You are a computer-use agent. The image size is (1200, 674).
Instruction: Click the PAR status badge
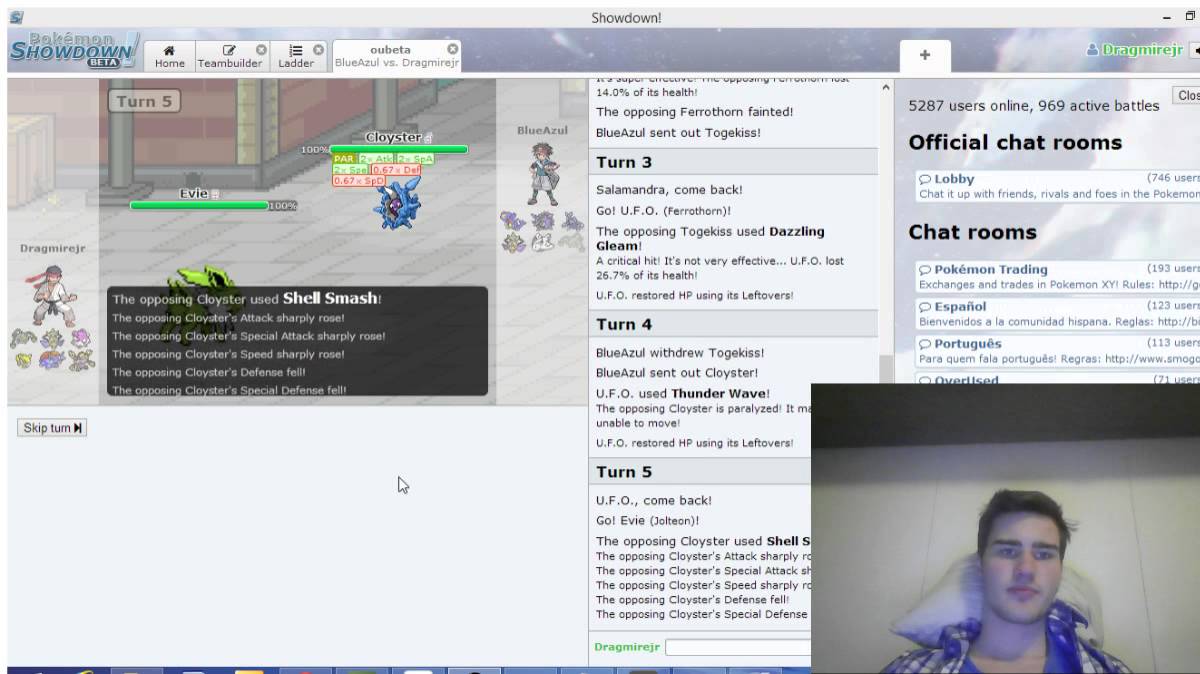pyautogui.click(x=345, y=159)
